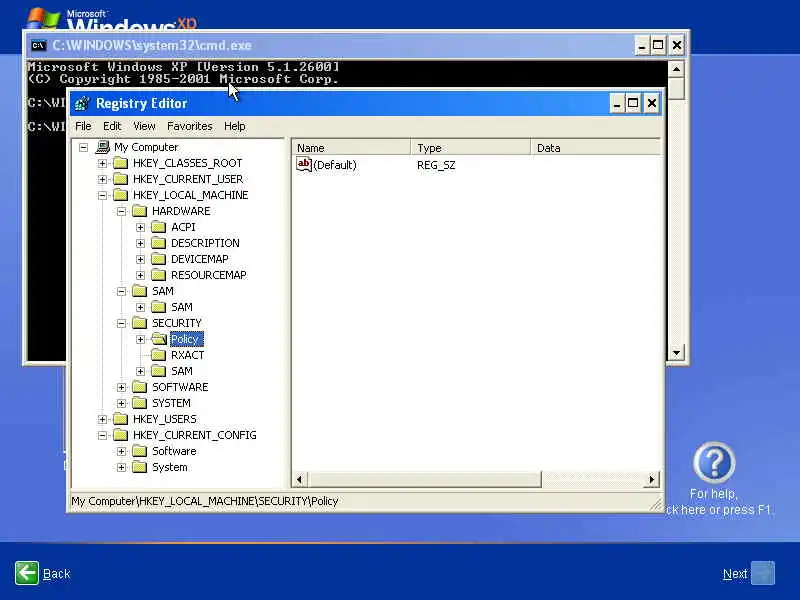Click the Type column header

[470, 148]
